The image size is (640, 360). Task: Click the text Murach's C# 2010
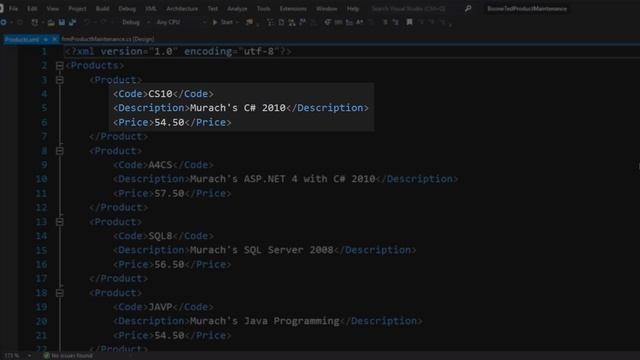pyautogui.click(x=238, y=108)
